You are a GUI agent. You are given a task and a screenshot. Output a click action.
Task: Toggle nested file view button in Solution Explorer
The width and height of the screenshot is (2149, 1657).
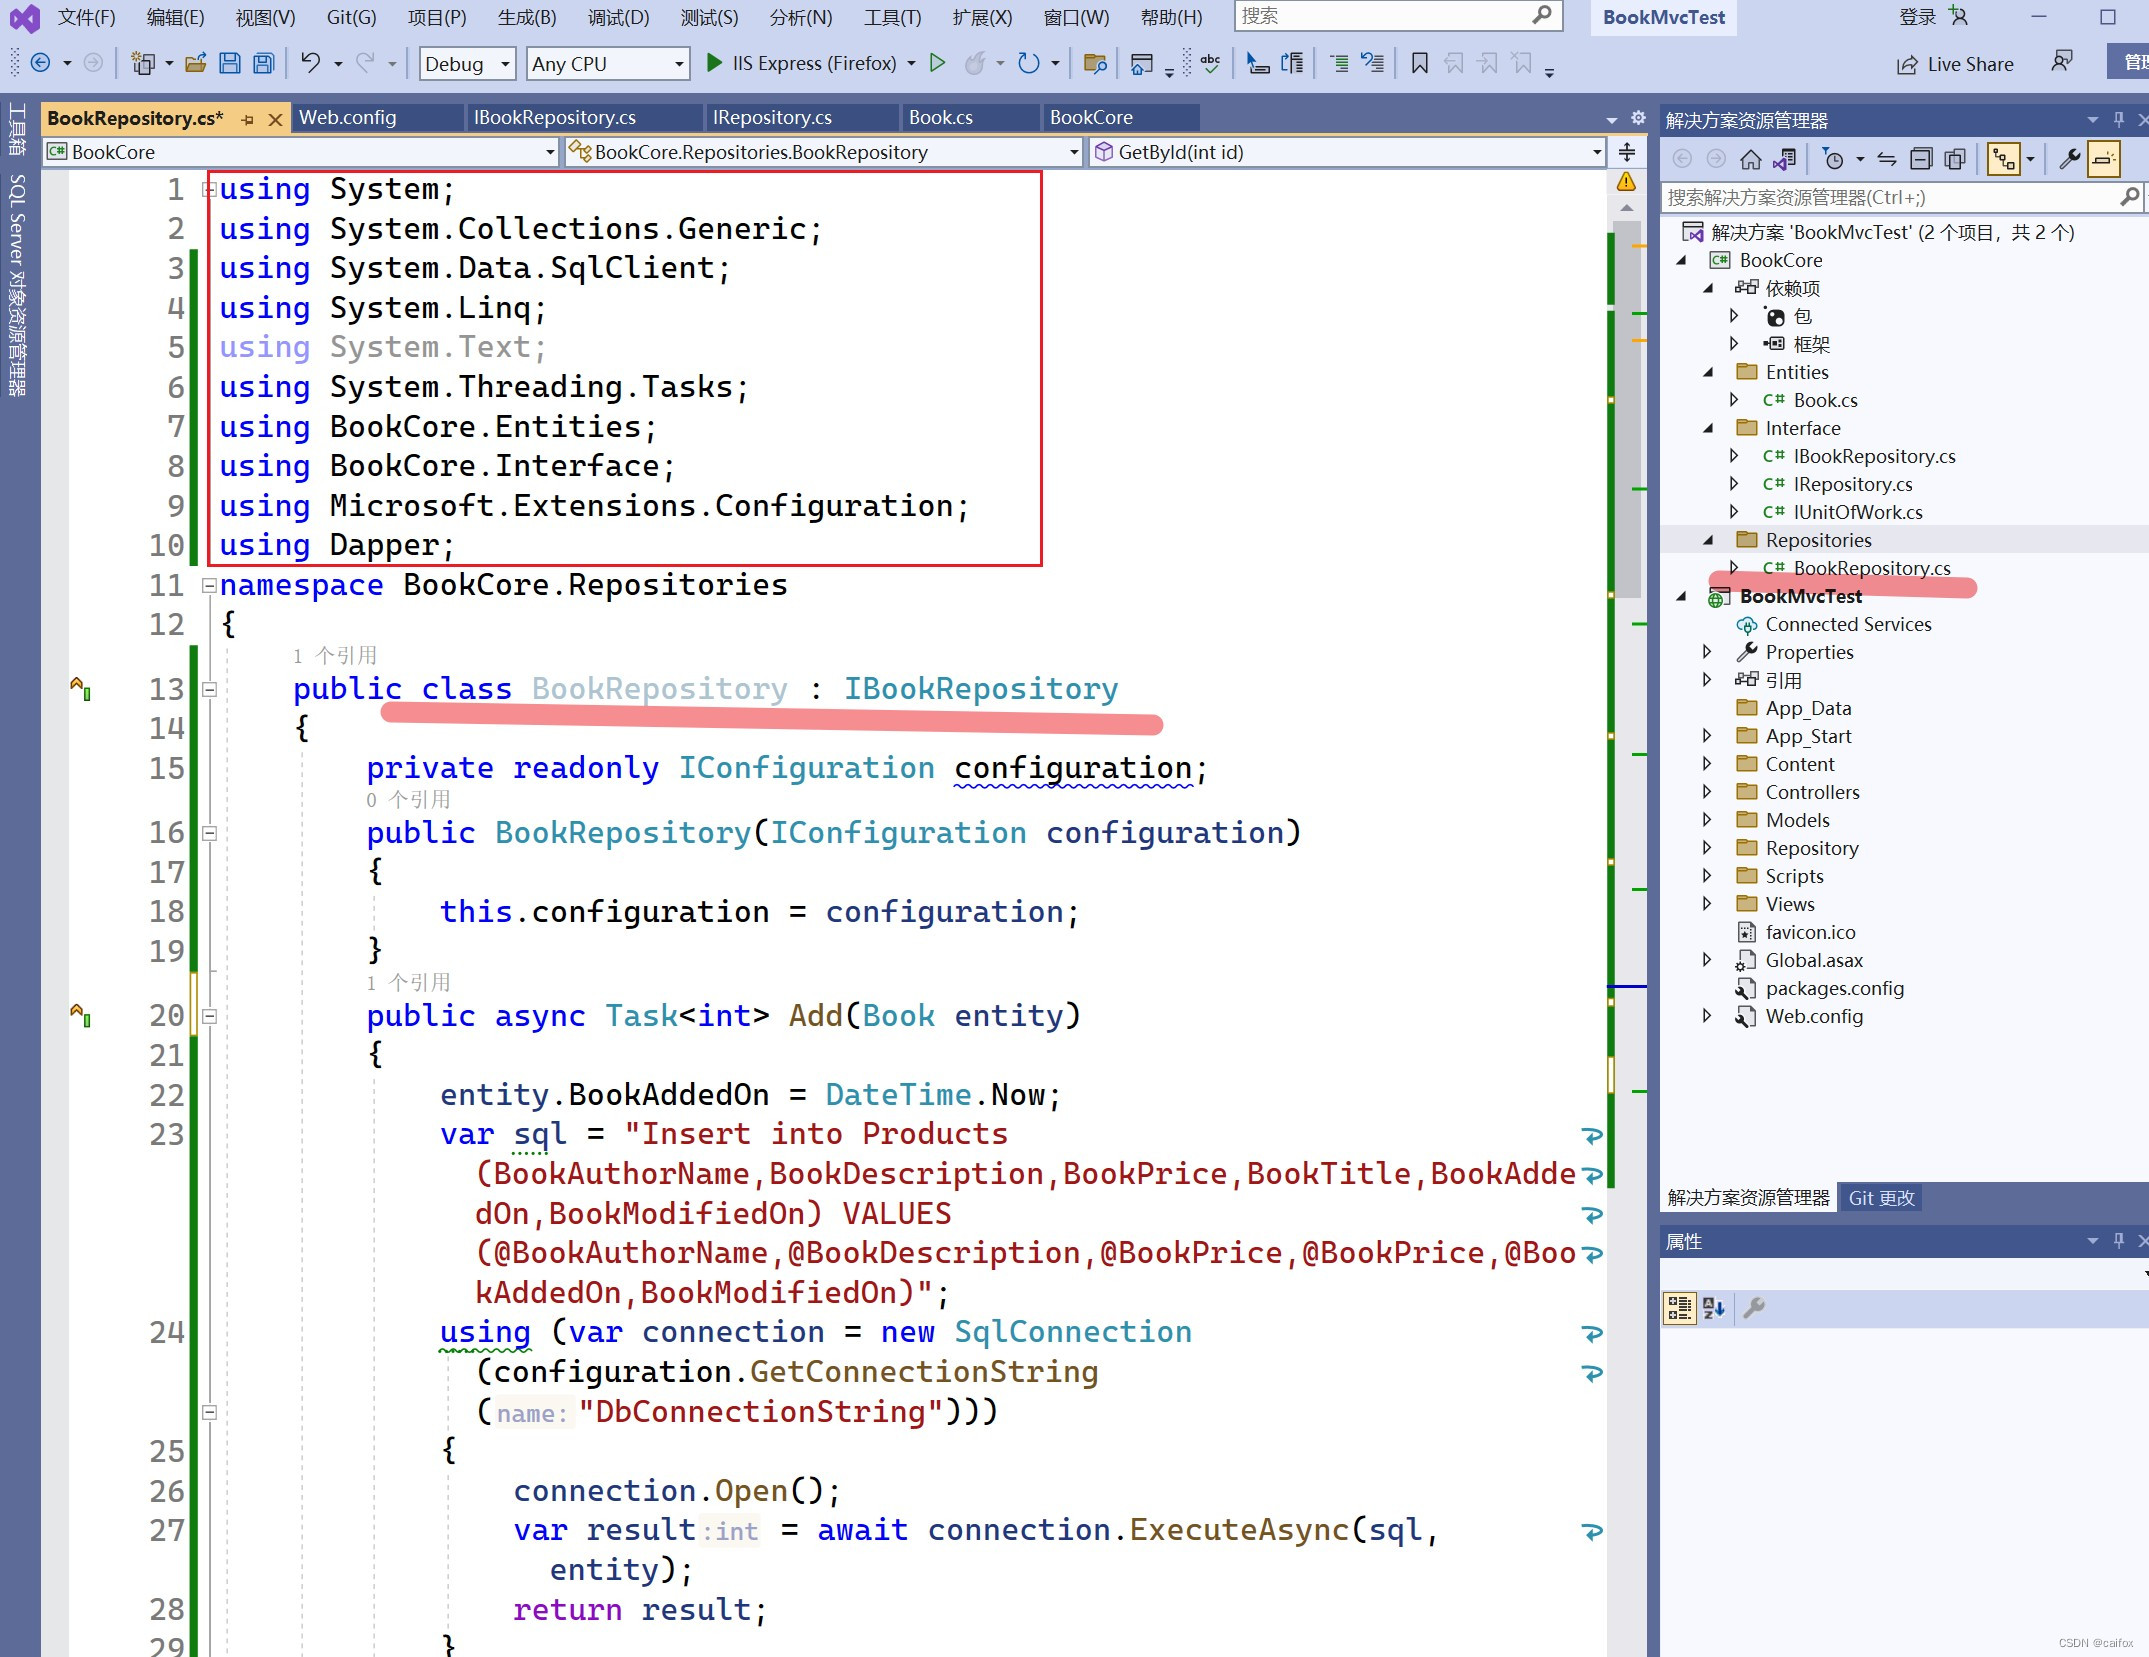pyautogui.click(x=2003, y=159)
